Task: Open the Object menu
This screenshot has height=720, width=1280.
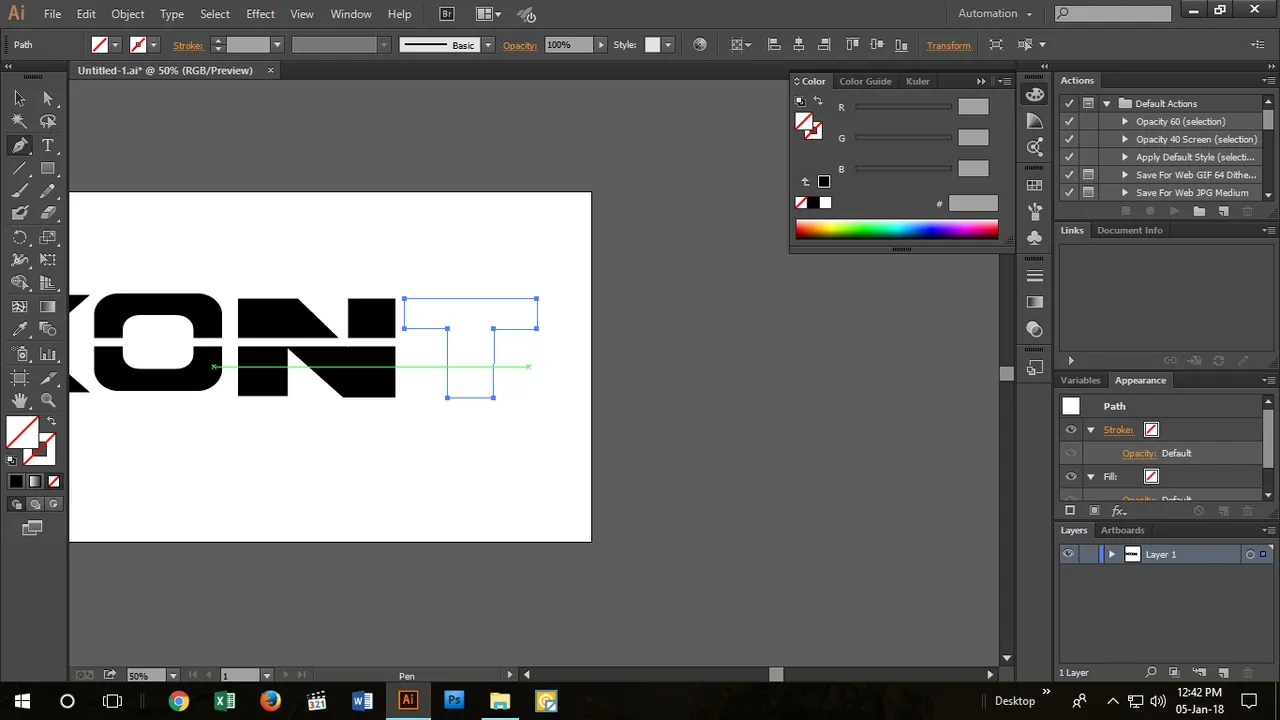Action: (128, 14)
